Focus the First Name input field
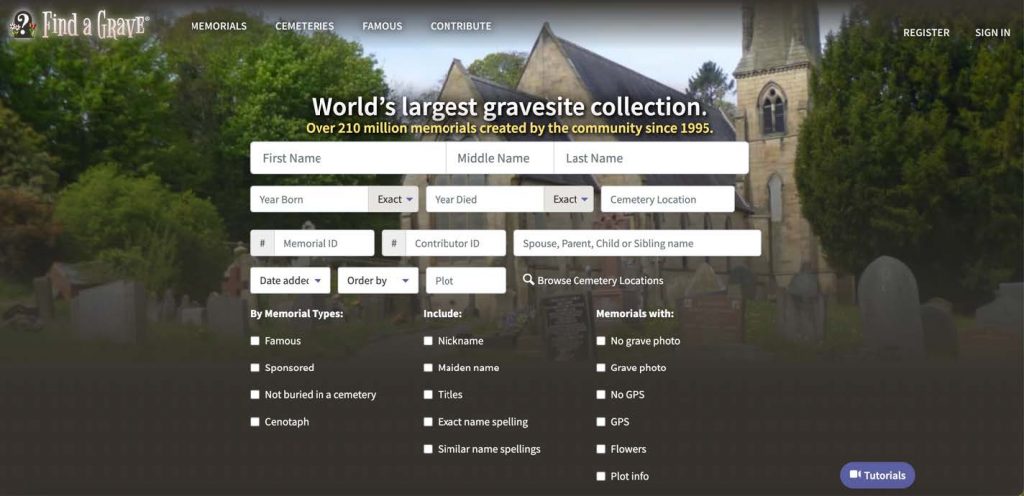1024x496 pixels. [x=348, y=158]
